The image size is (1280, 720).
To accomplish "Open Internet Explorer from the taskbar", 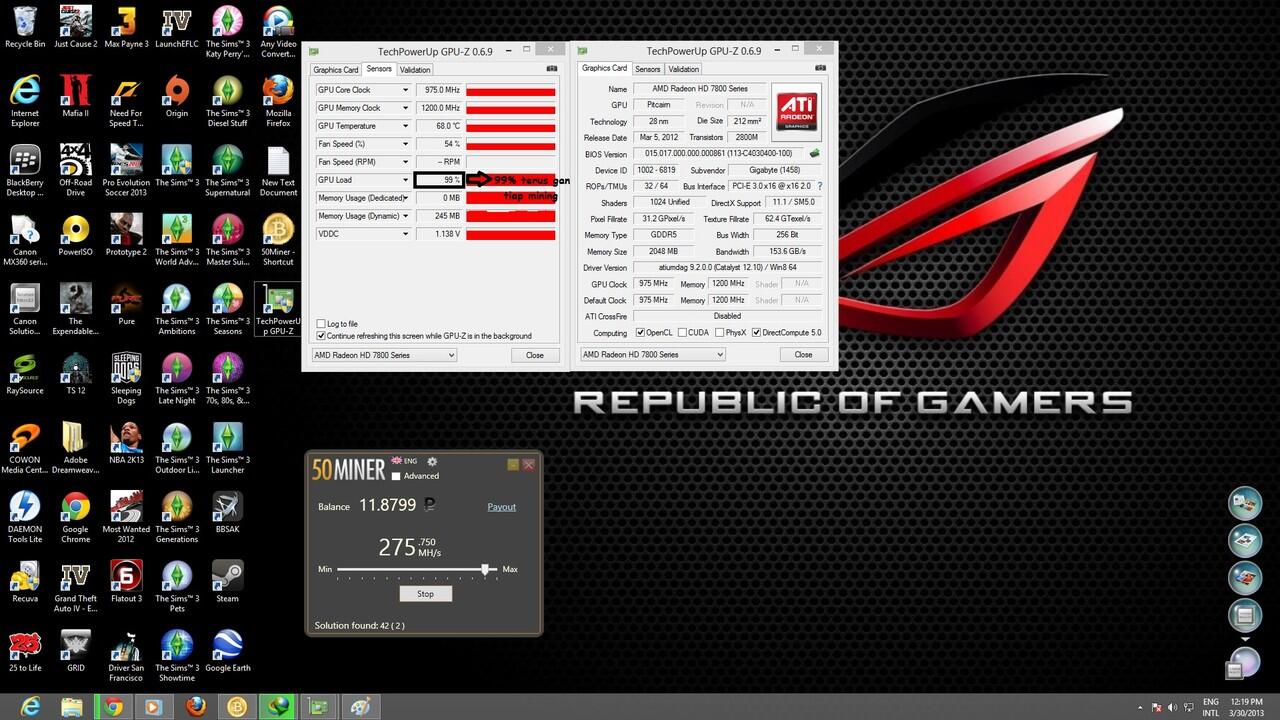I will [x=30, y=706].
